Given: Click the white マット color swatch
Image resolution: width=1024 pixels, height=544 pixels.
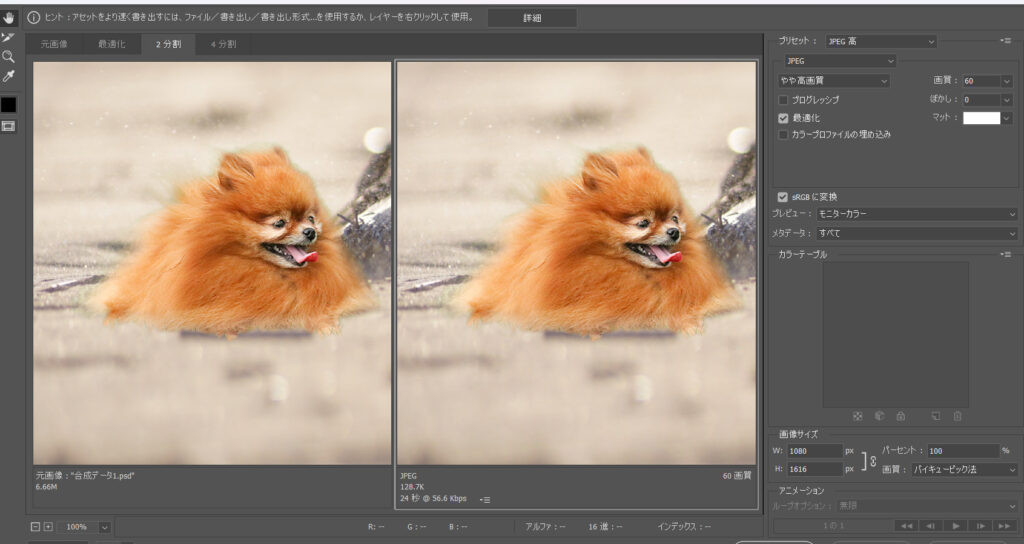Looking at the screenshot, I should [x=981, y=118].
